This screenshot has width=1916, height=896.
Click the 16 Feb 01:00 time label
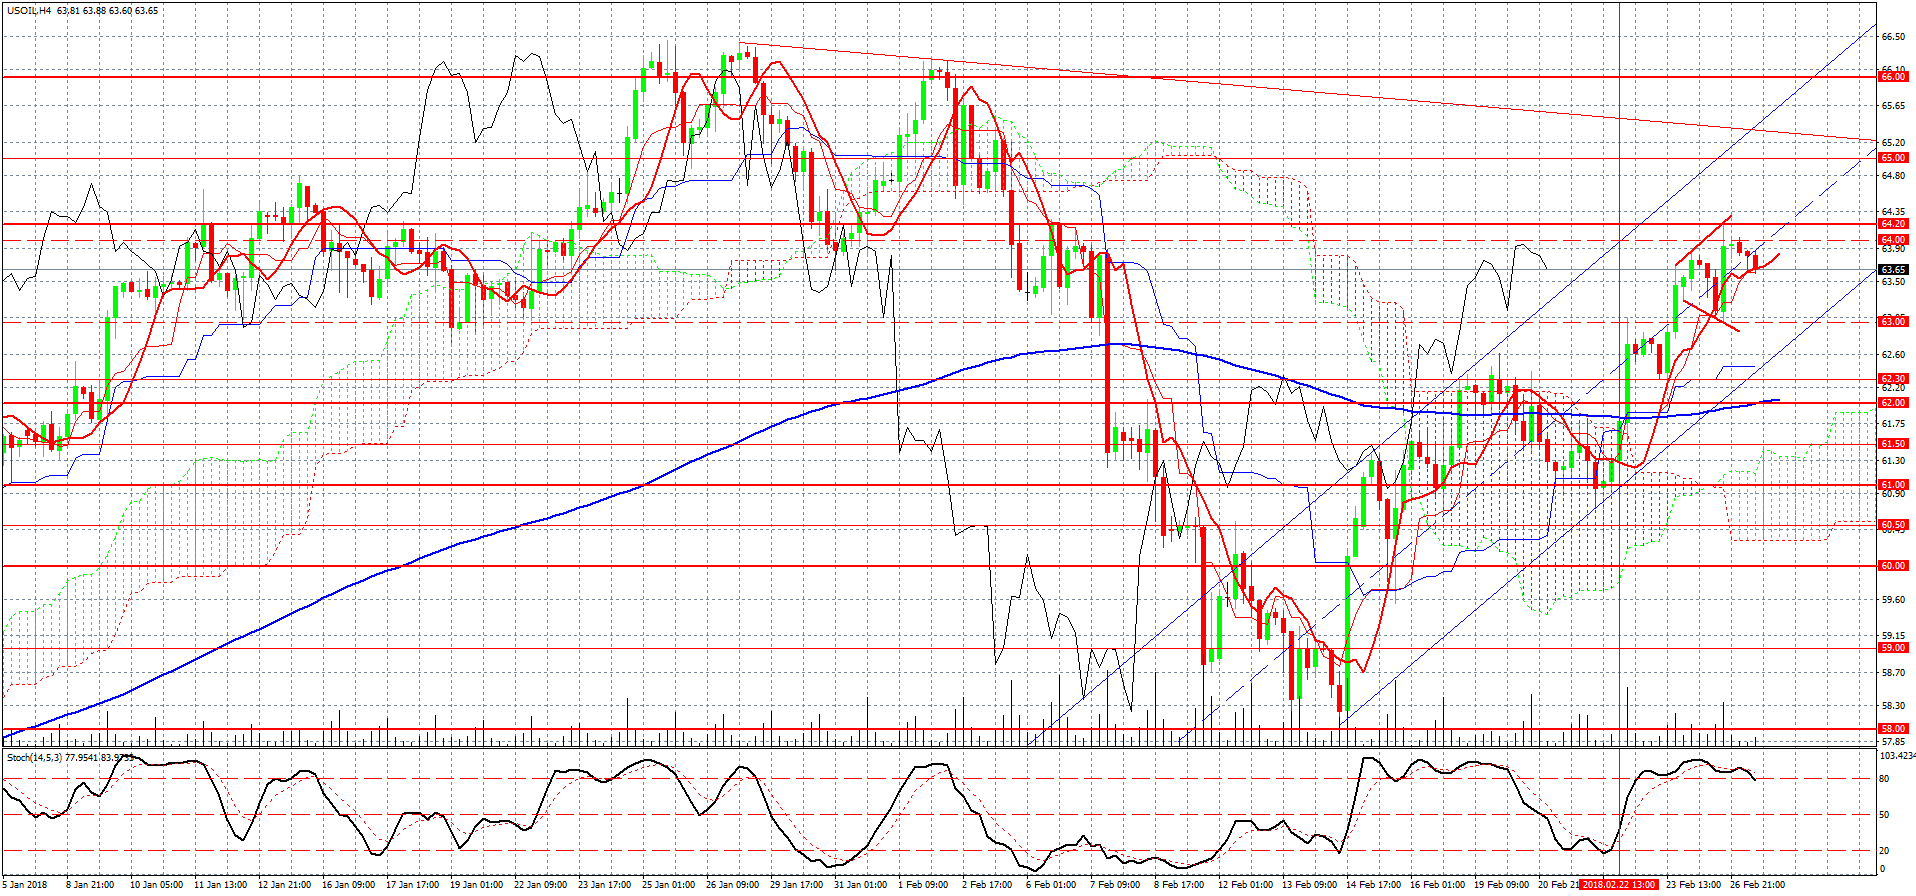[1437, 885]
